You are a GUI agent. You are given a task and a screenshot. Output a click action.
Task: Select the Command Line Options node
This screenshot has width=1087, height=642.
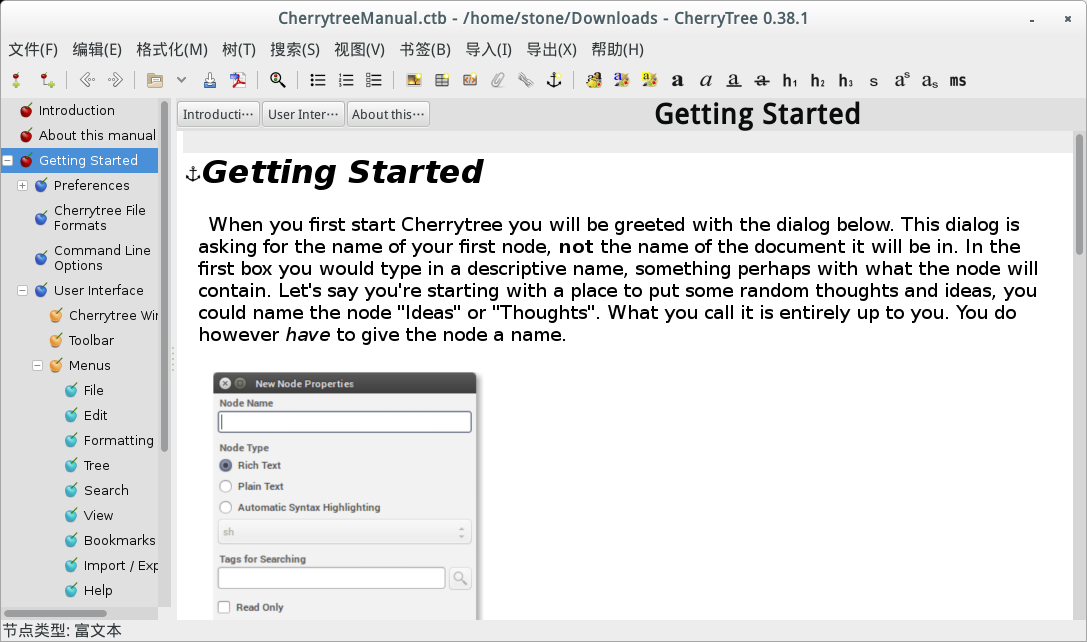(102, 258)
